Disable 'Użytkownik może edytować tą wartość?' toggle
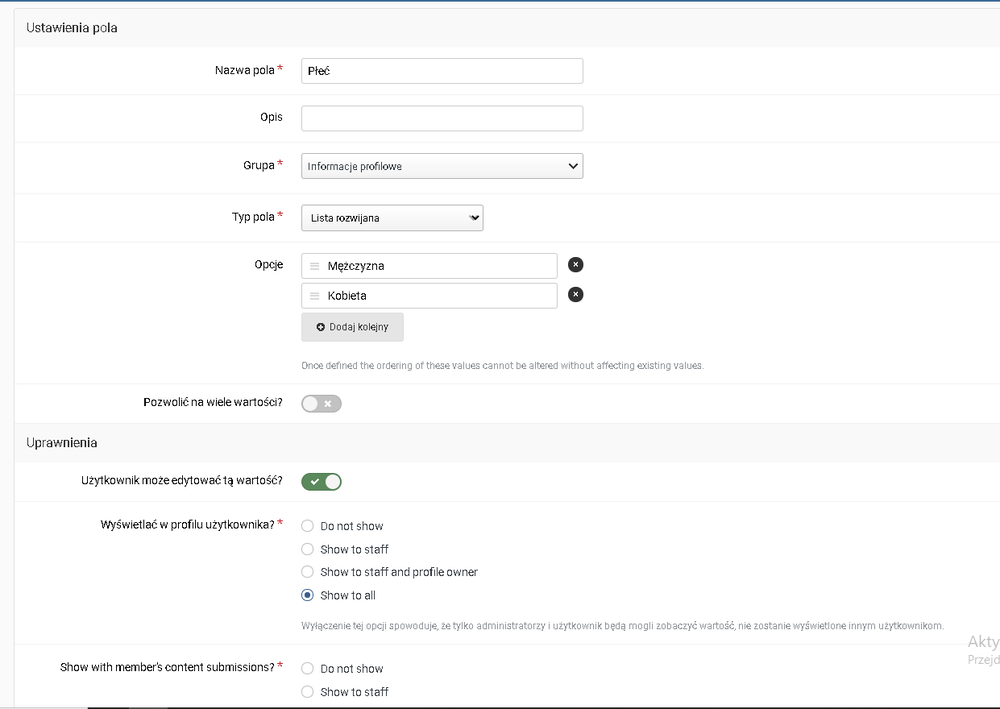1000x709 pixels. click(x=321, y=482)
